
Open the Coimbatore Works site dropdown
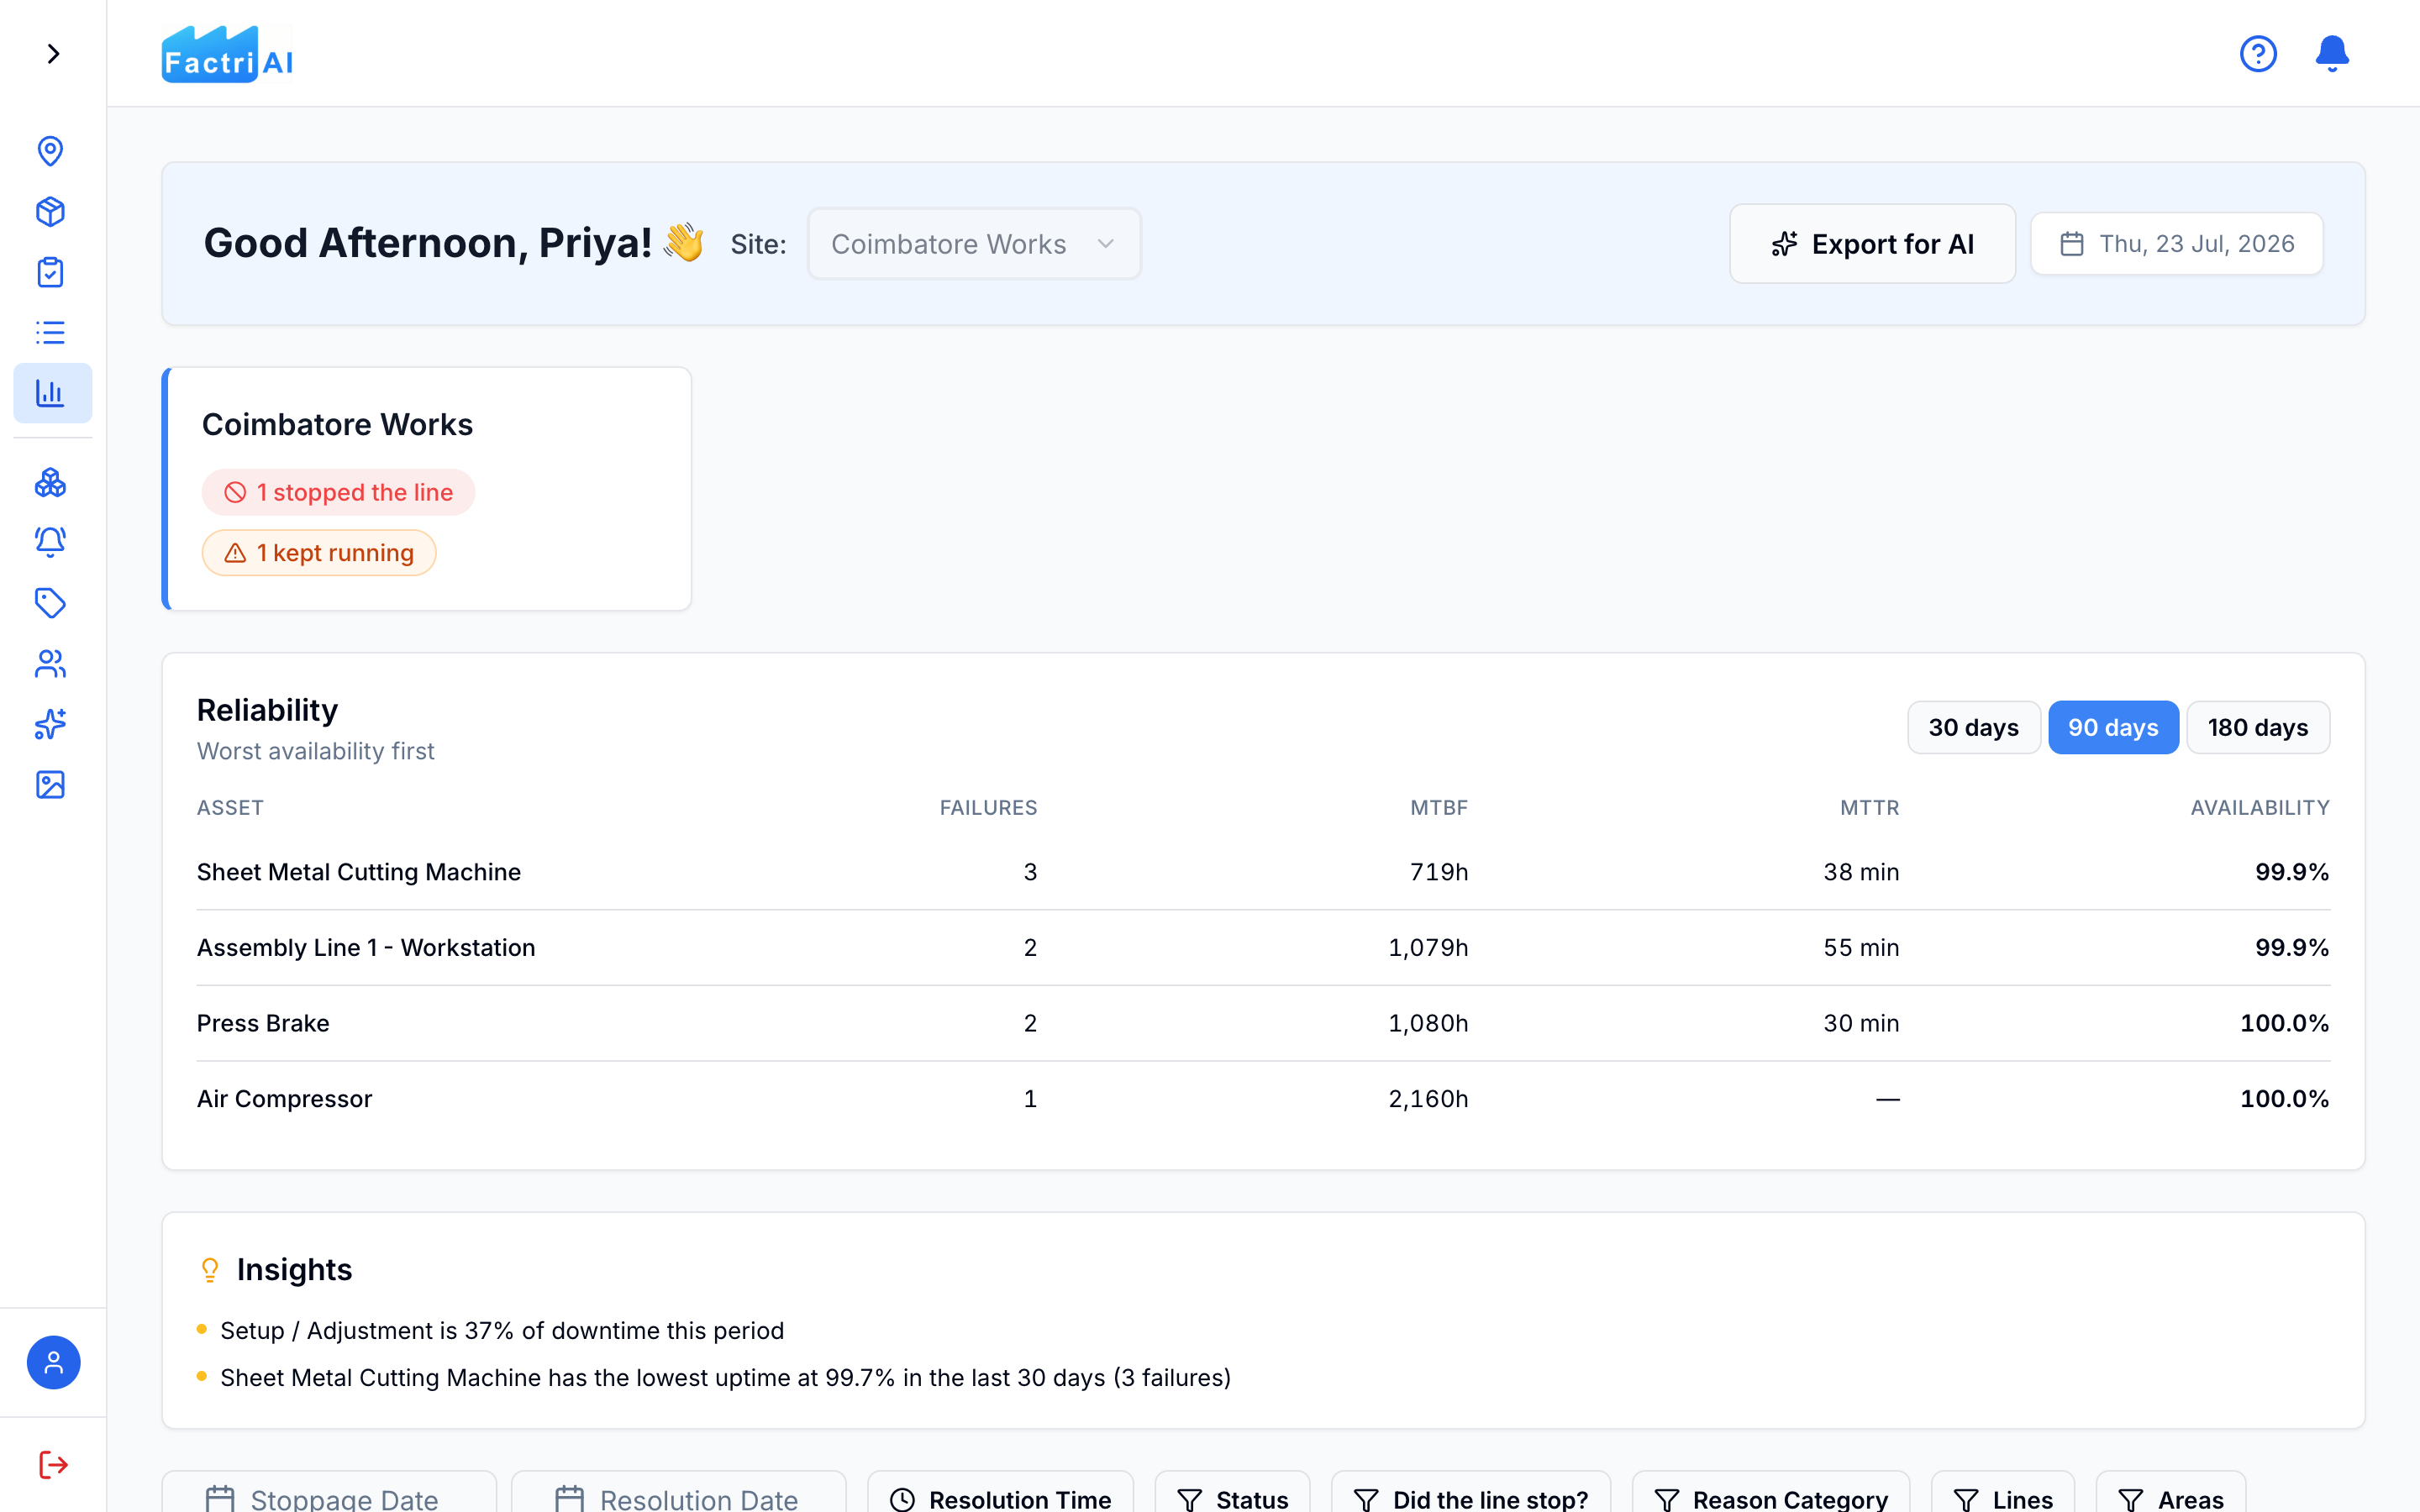pos(974,244)
